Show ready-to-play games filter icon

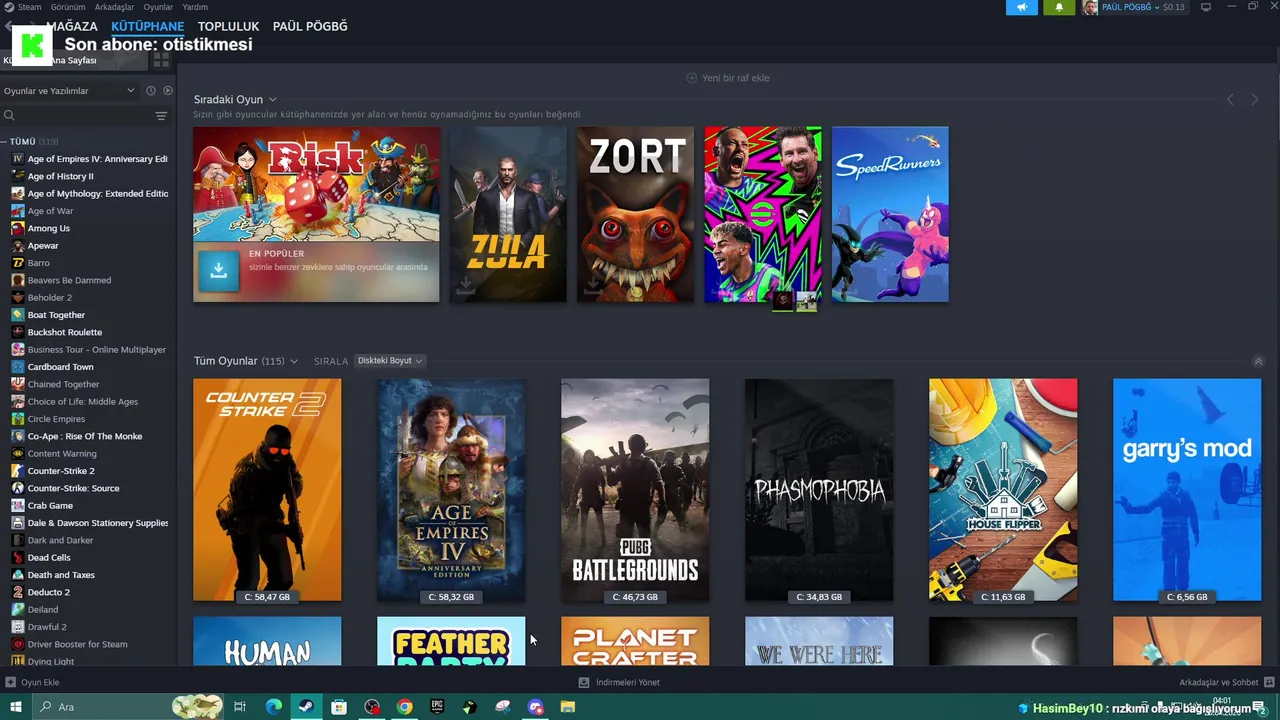[x=167, y=91]
